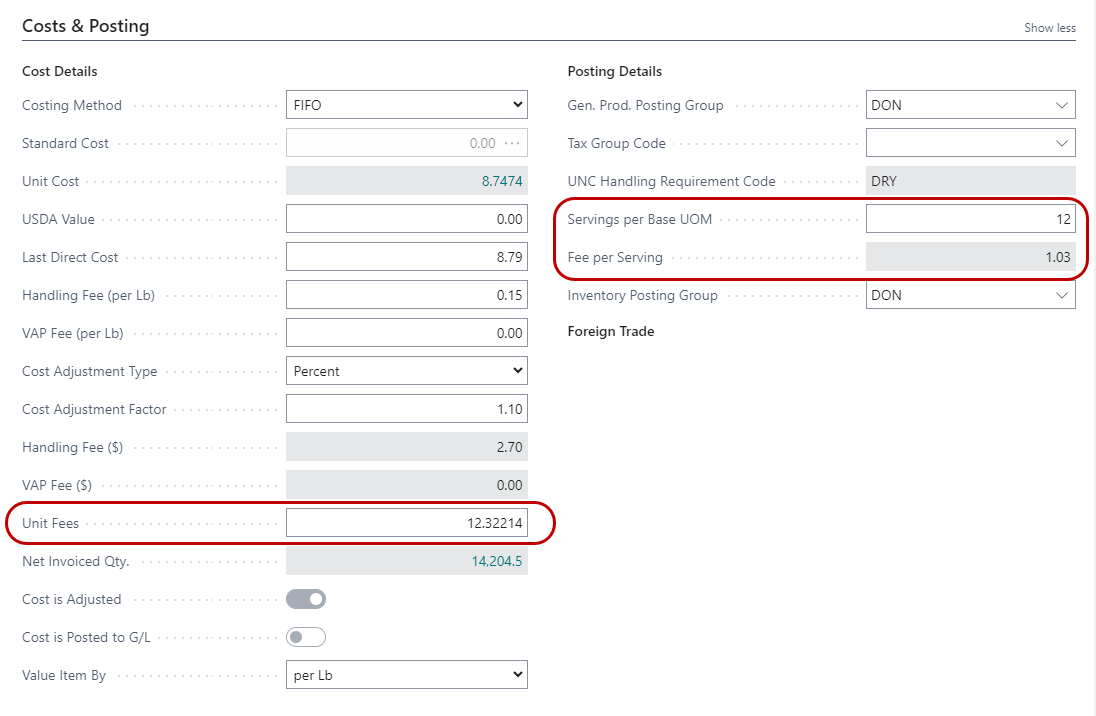Open the Value Item By dropdown
The image size is (1096, 716).
point(406,675)
